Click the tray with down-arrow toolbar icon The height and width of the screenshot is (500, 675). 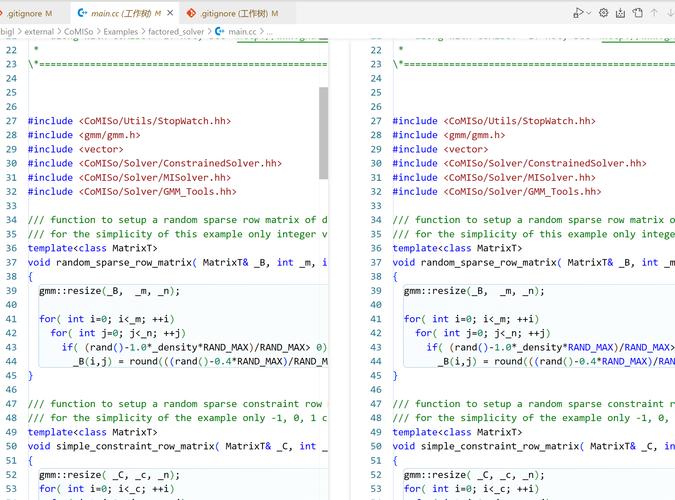coord(621,13)
